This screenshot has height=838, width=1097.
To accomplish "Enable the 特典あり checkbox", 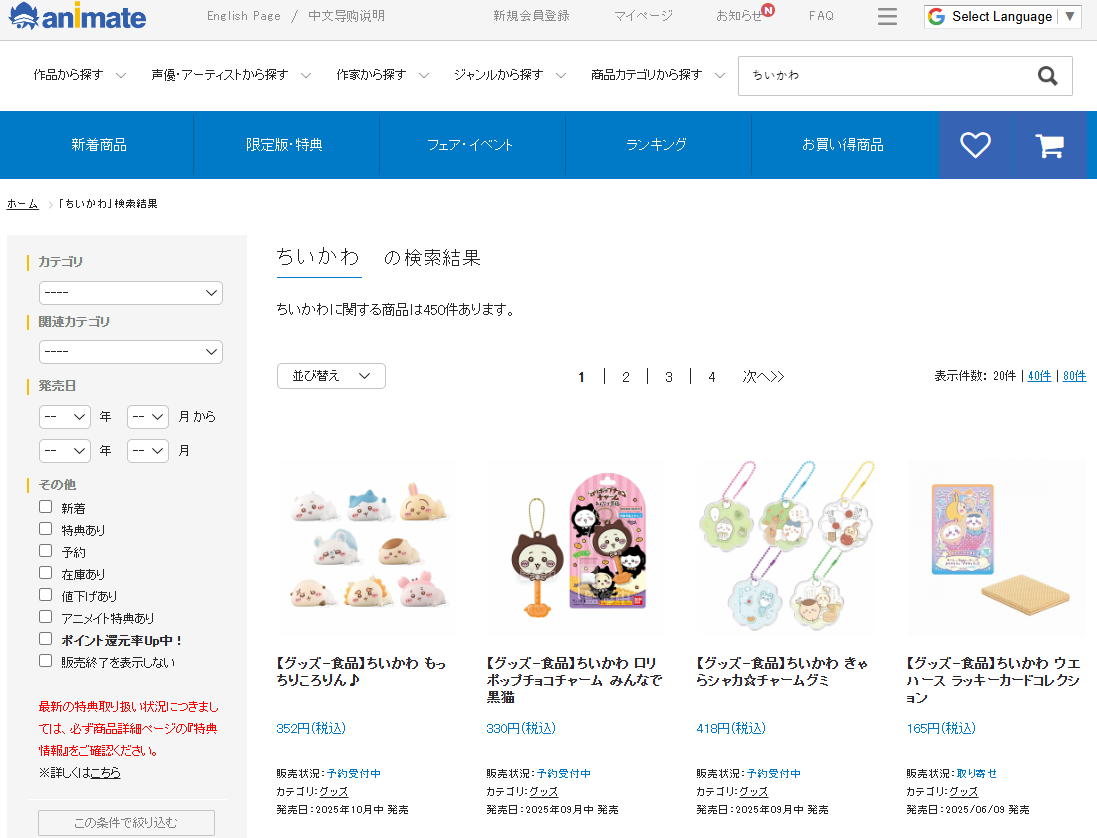I will 45,529.
